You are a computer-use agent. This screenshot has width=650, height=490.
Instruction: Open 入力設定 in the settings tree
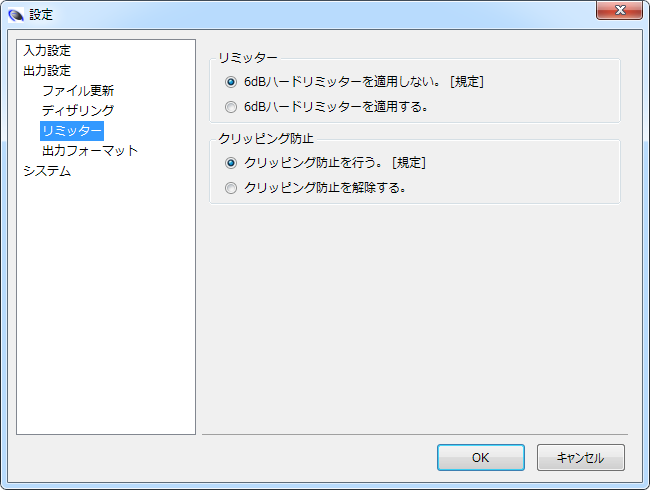tap(47, 50)
